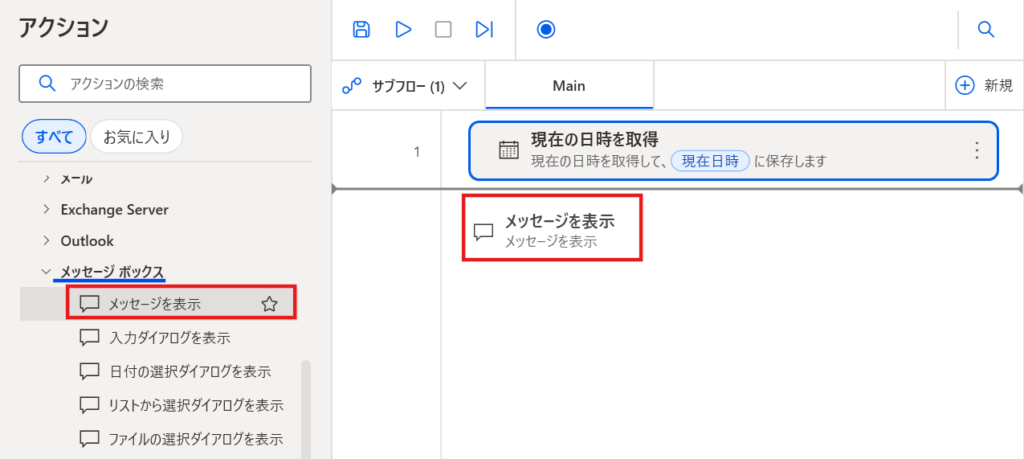Image resolution: width=1024 pixels, height=459 pixels.
Task: Select the すべて filter pill
Action: 54,136
